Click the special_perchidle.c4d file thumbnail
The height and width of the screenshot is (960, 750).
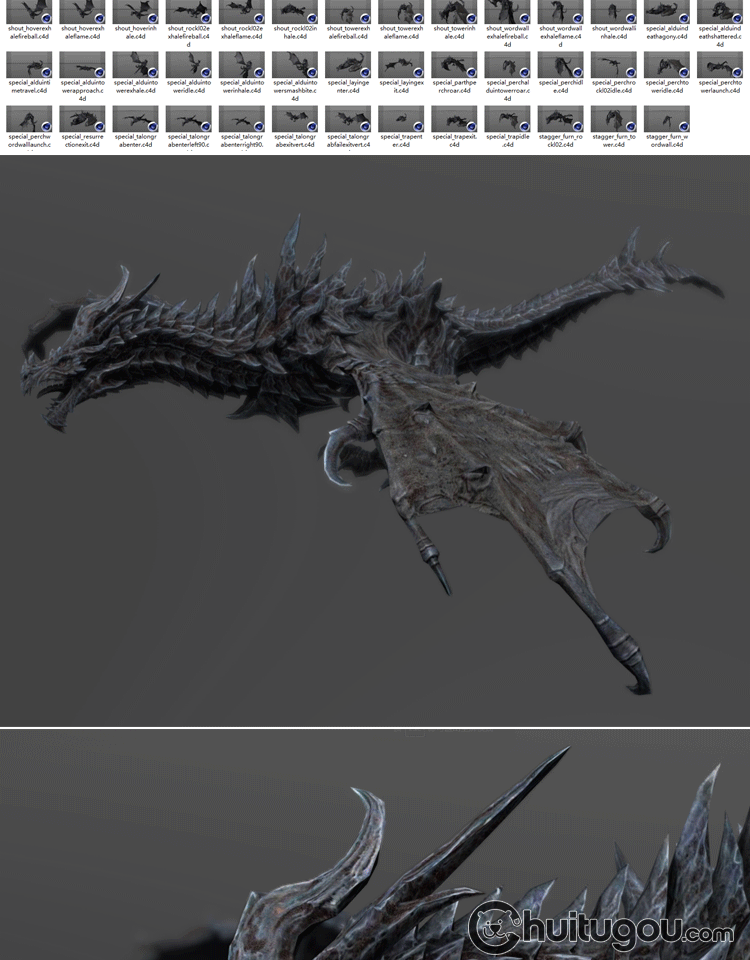pos(561,65)
